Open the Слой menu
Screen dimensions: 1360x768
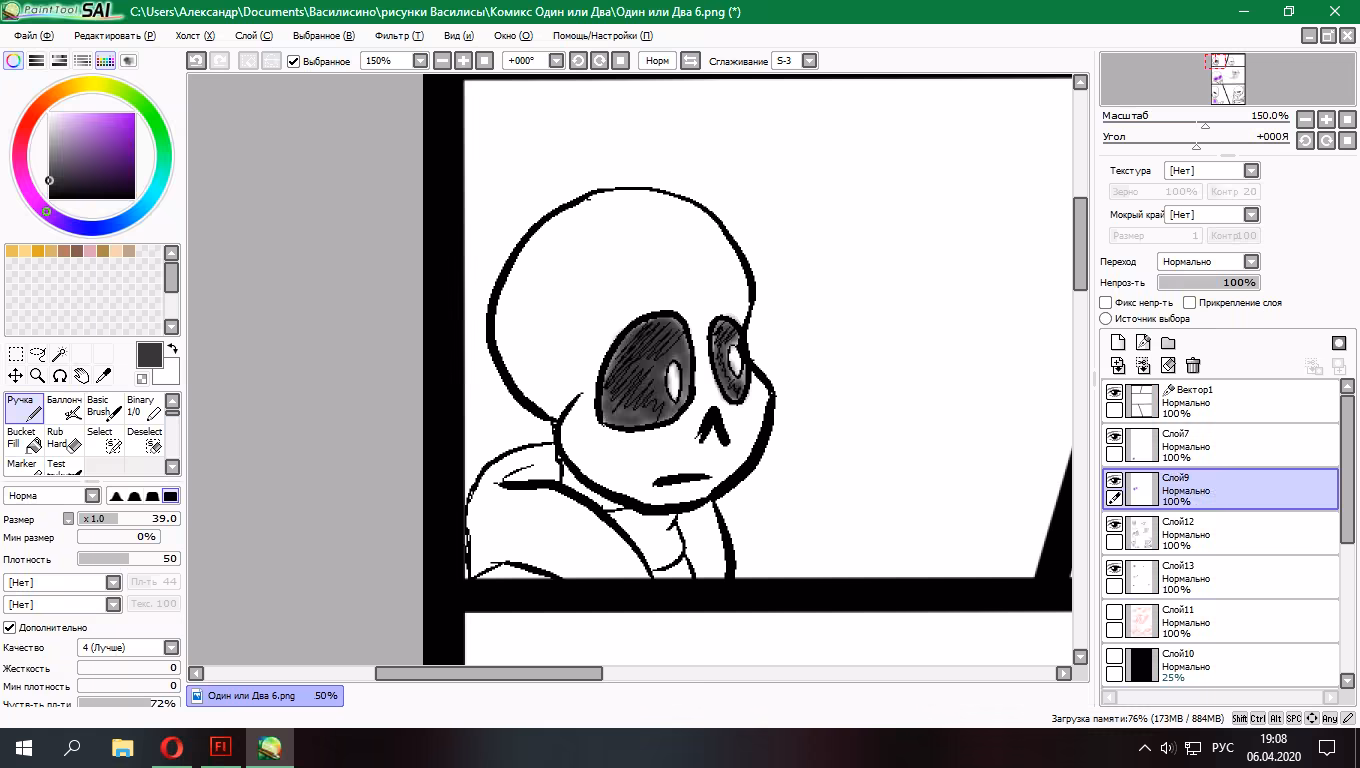[x=253, y=35]
